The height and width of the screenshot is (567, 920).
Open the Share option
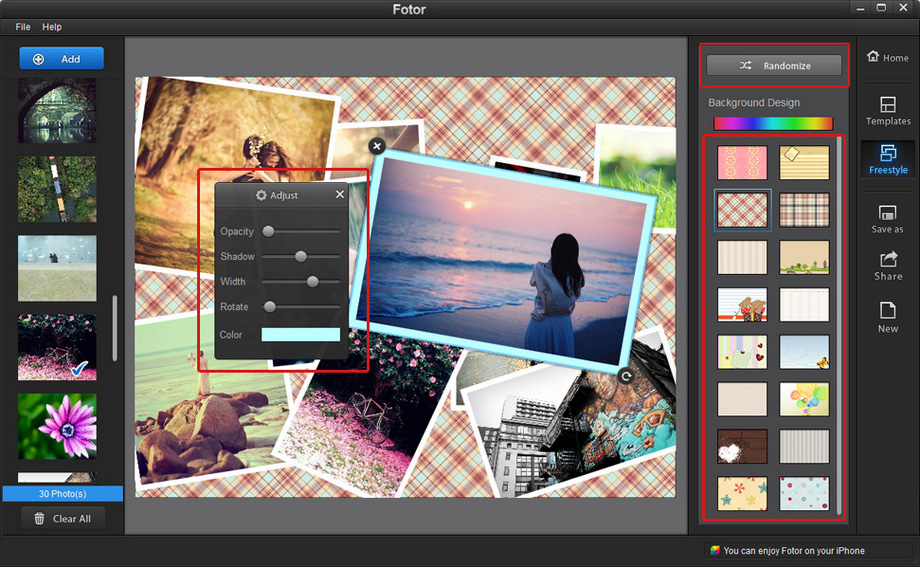[x=888, y=265]
